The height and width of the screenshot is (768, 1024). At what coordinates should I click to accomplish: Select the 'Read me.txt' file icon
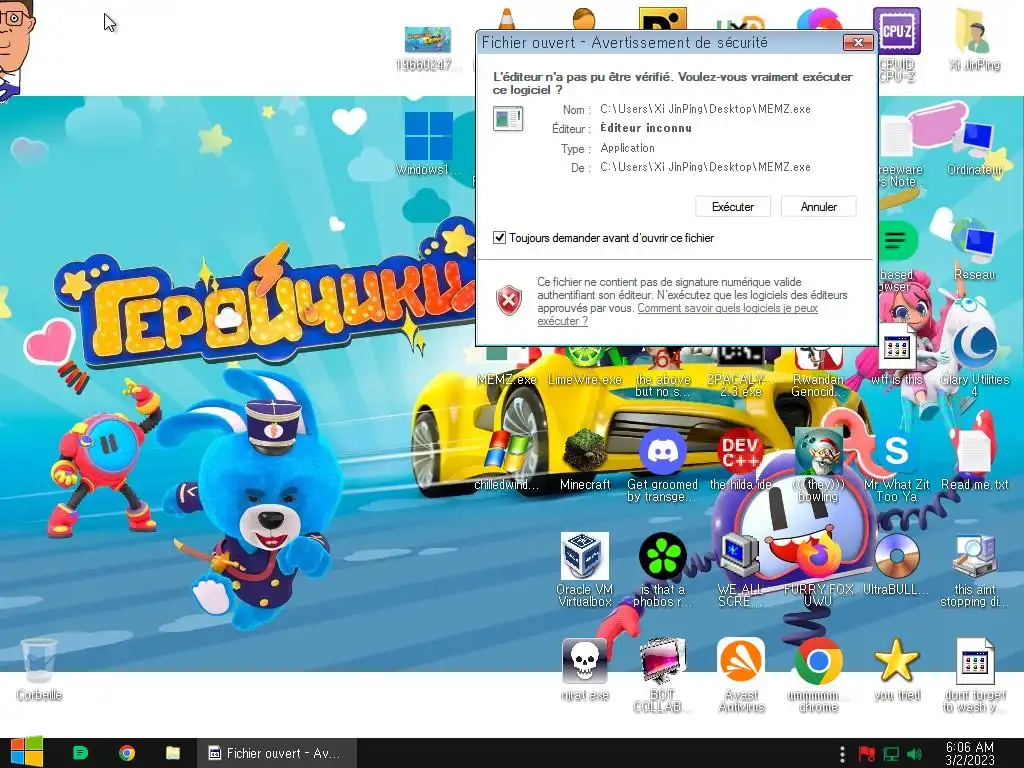(x=974, y=460)
